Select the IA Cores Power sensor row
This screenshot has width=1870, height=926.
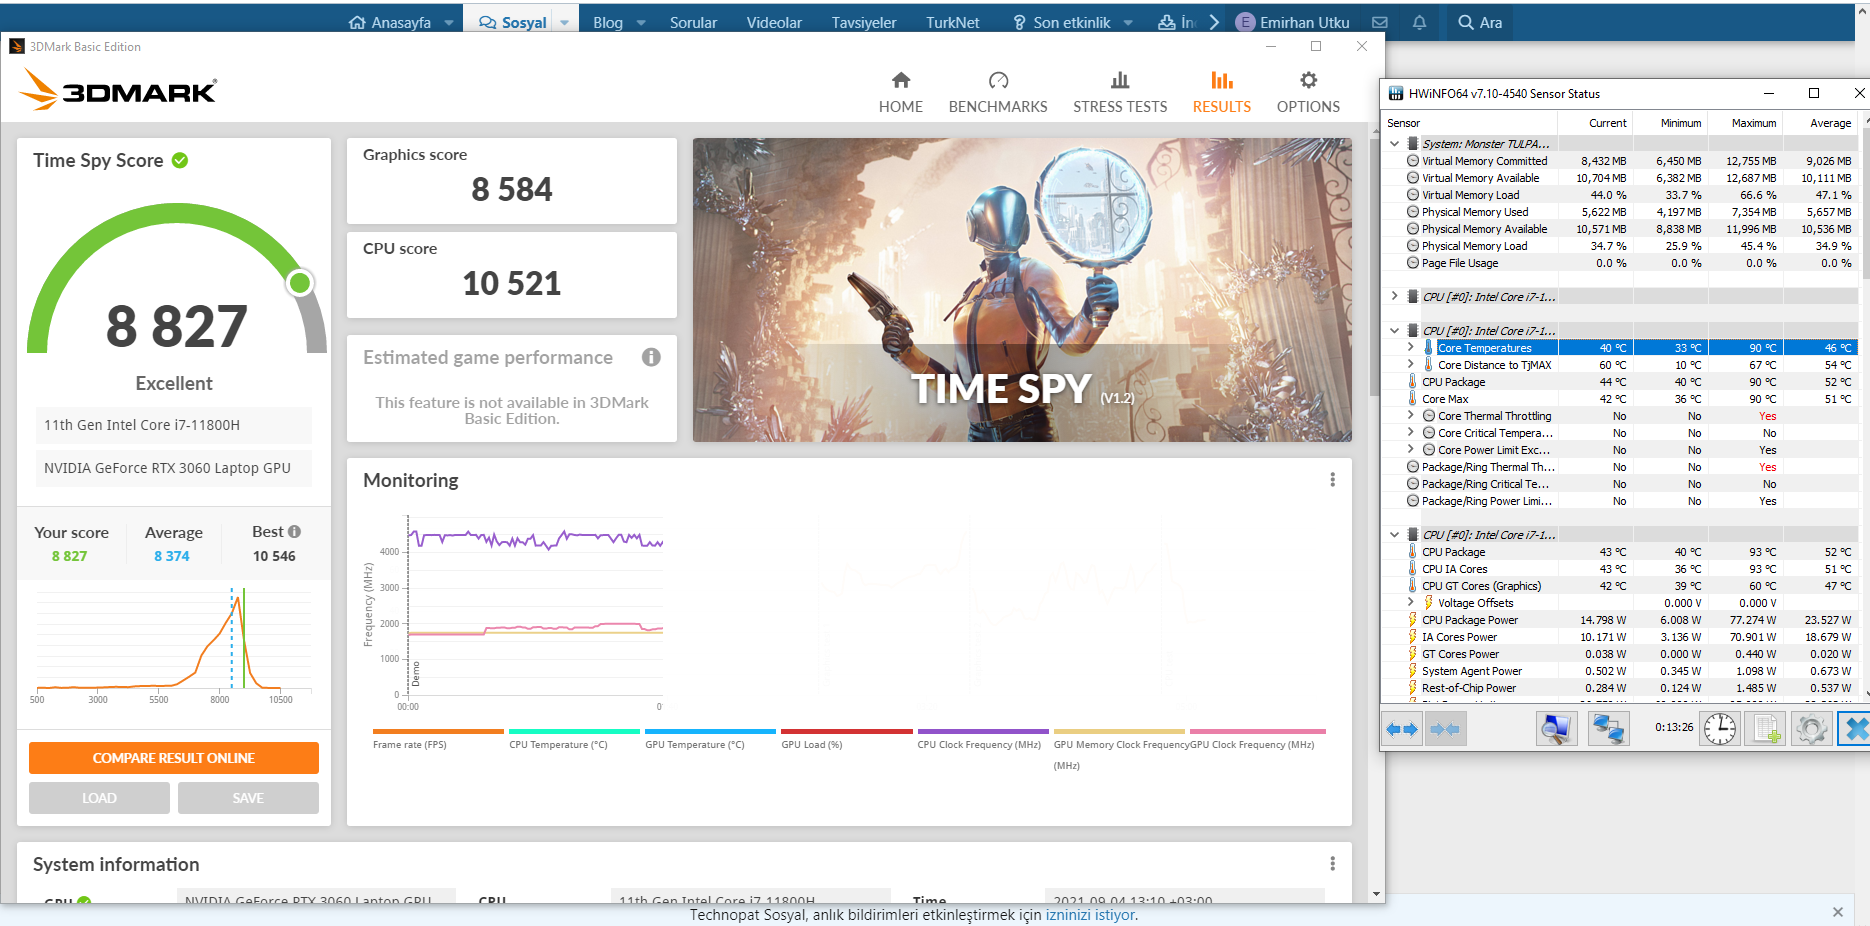pyautogui.click(x=1620, y=637)
